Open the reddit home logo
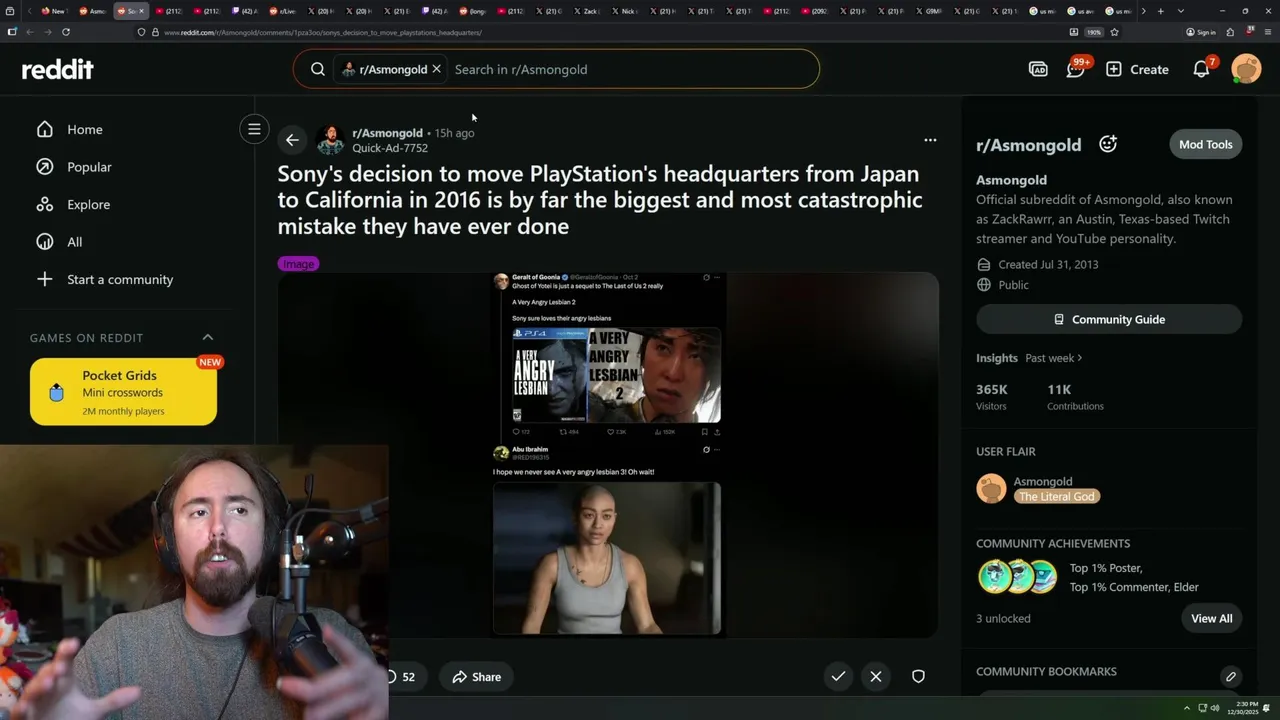Screen dimensions: 1280x720 58,69
